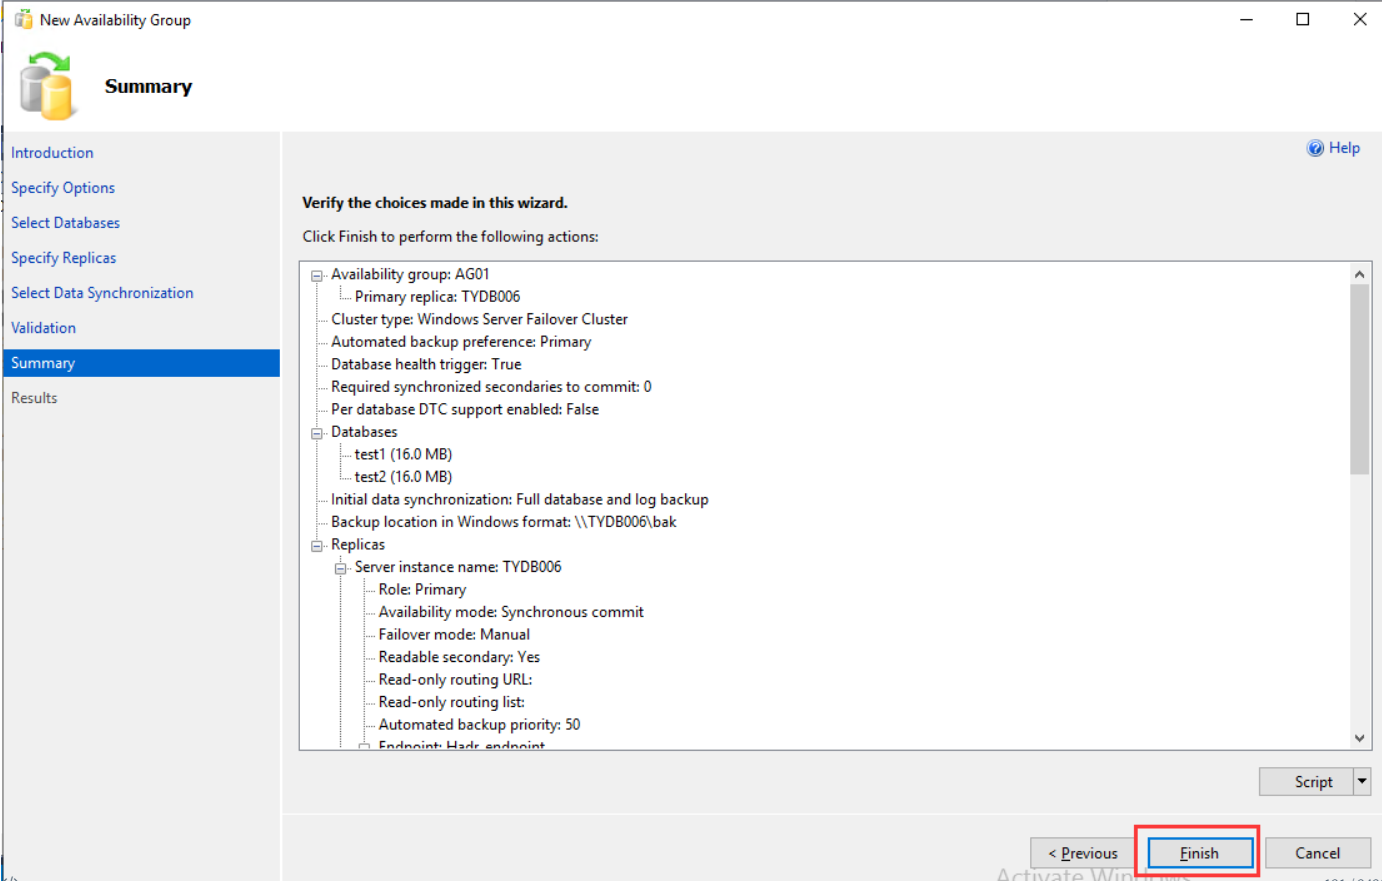This screenshot has width=1382, height=881.
Task: Click the Help question mark icon
Action: pyautogui.click(x=1315, y=148)
